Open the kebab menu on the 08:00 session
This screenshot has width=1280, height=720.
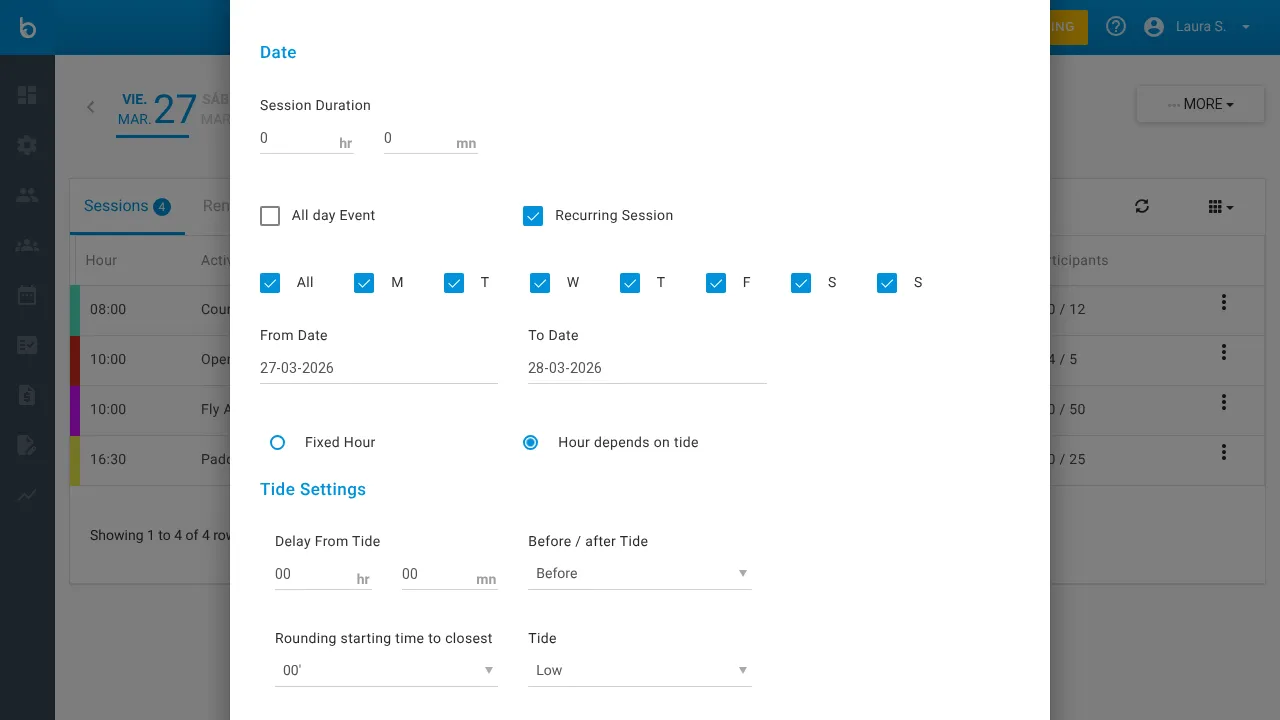point(1223,302)
